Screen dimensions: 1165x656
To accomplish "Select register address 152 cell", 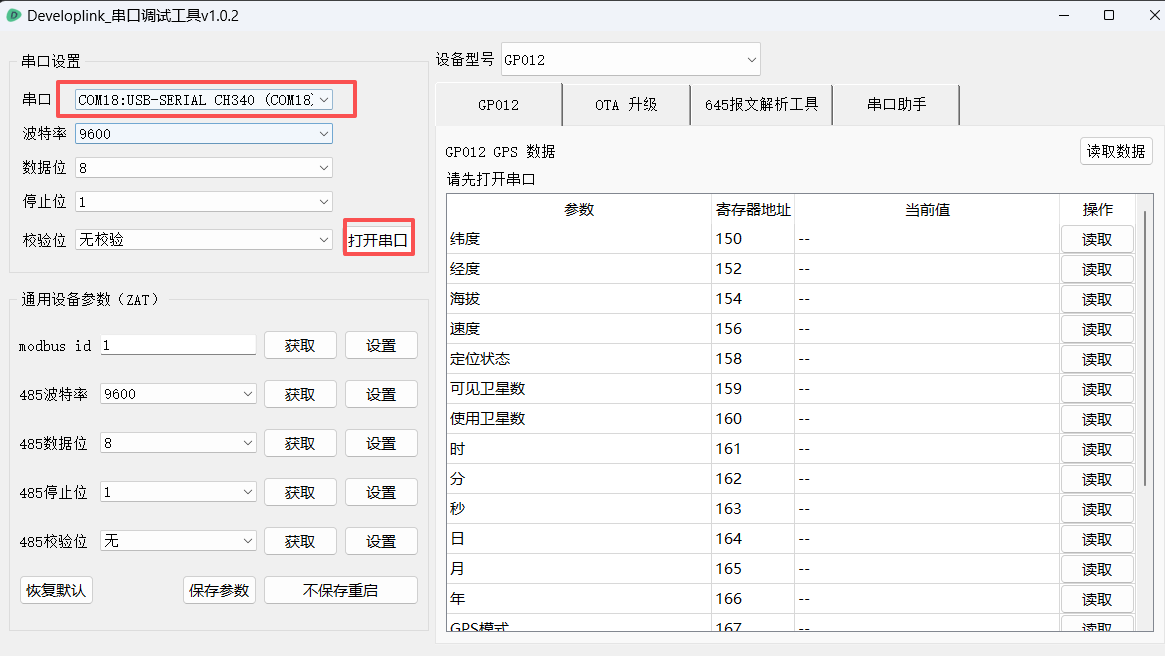I will [x=753, y=269].
